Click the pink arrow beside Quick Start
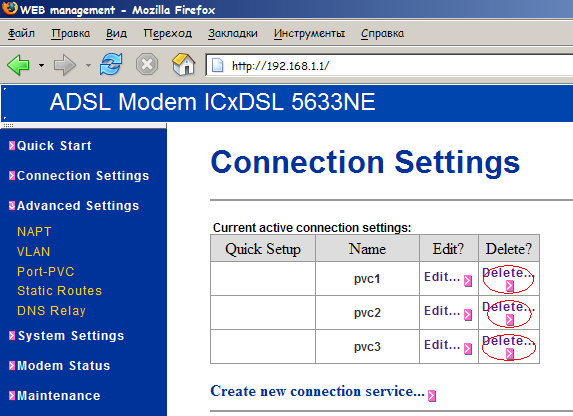573x416 pixels. [x=12, y=145]
